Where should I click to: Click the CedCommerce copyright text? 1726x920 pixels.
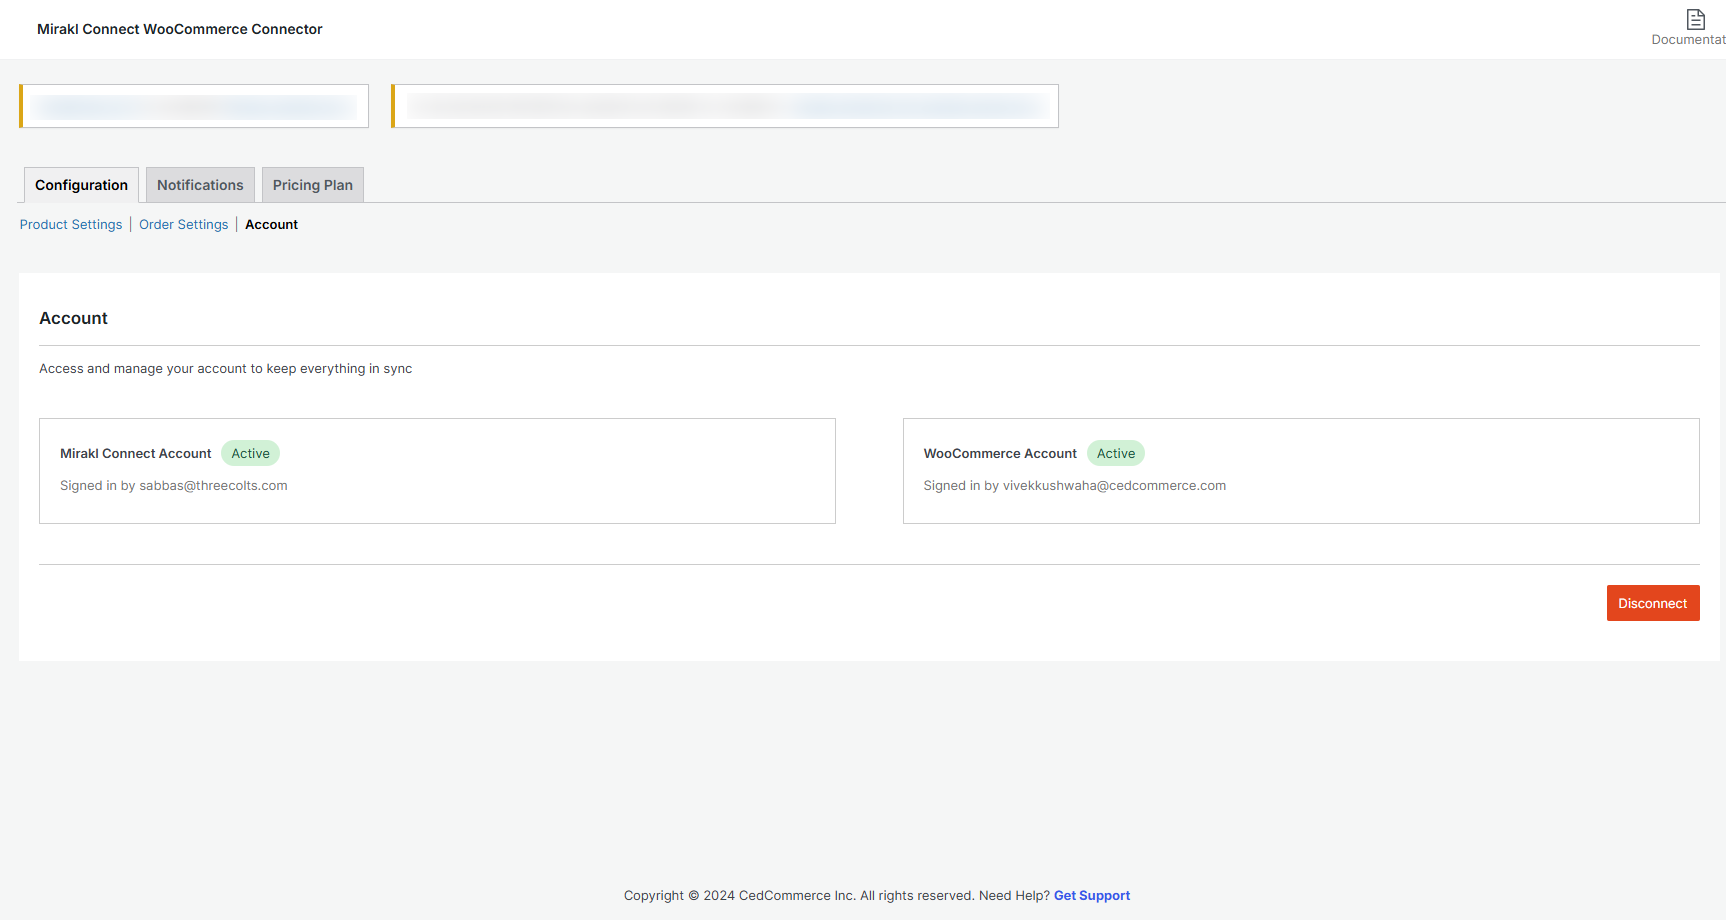point(837,896)
